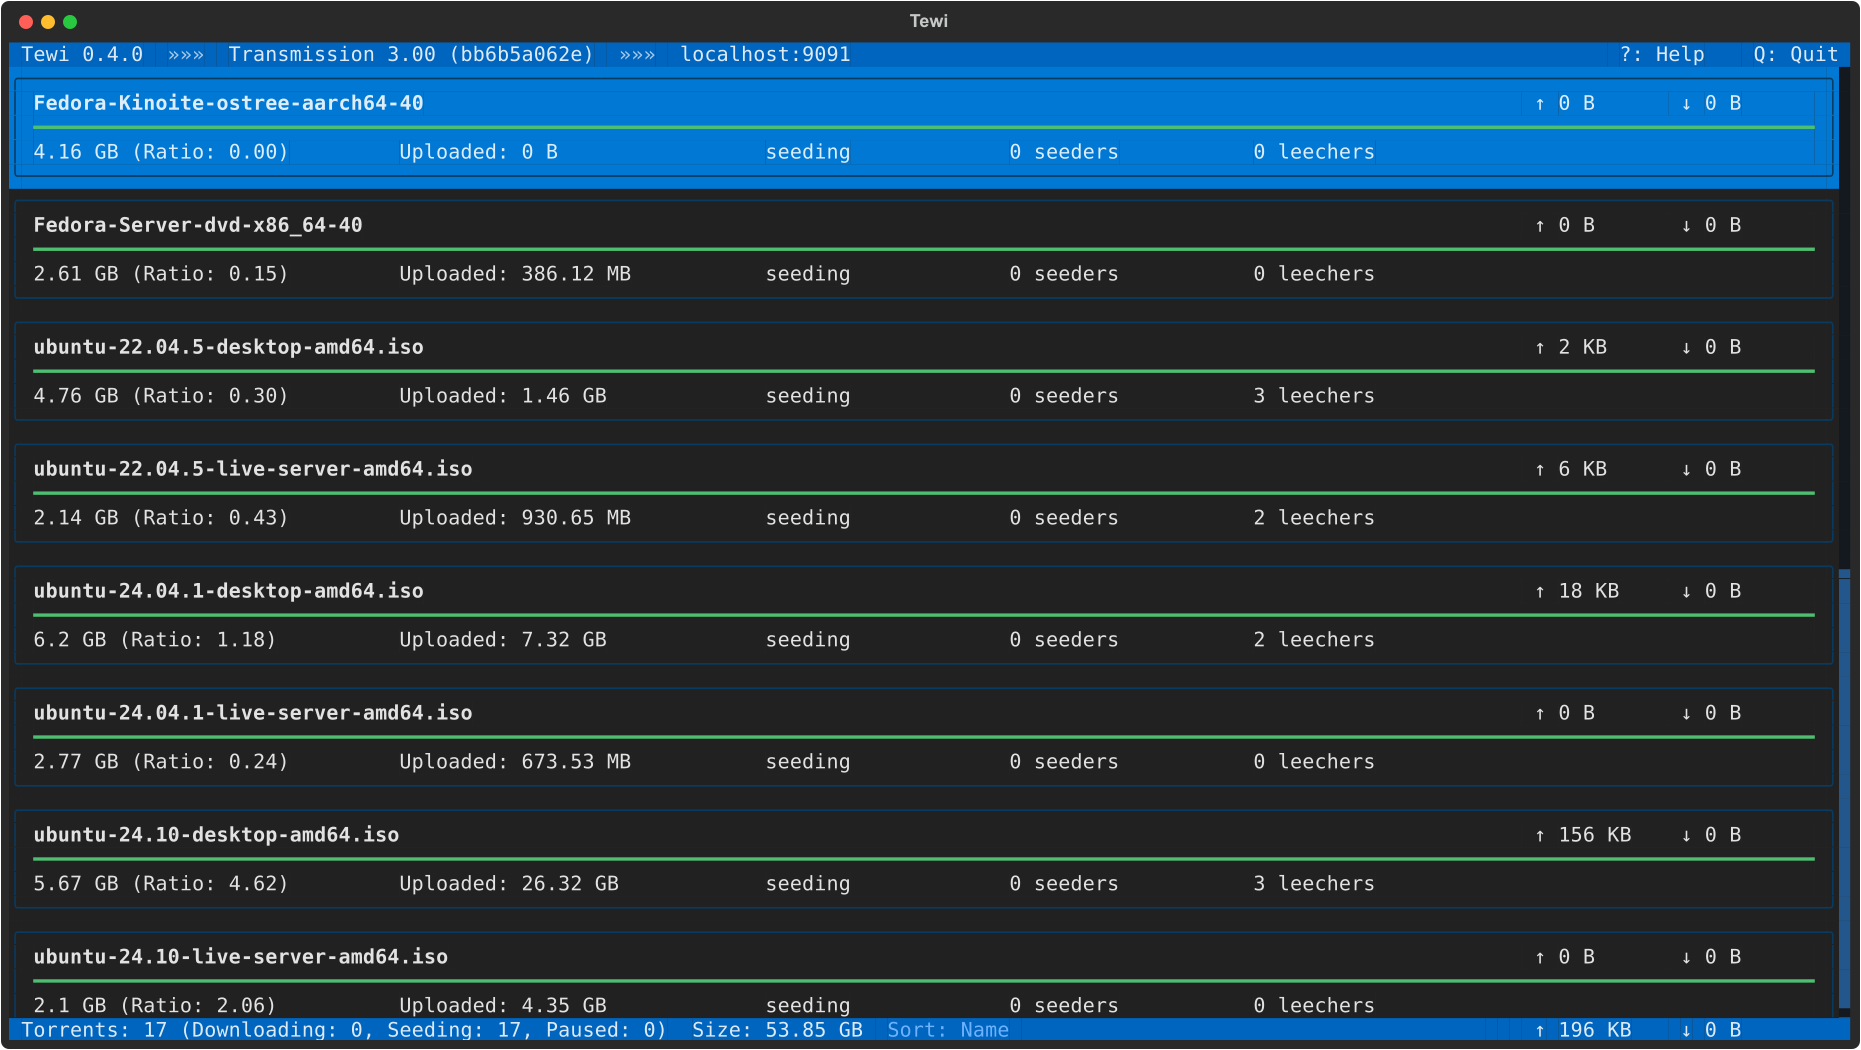Click 'Uploaded: 7.32 GB' value
The image size is (1861, 1050).
[x=503, y=640]
